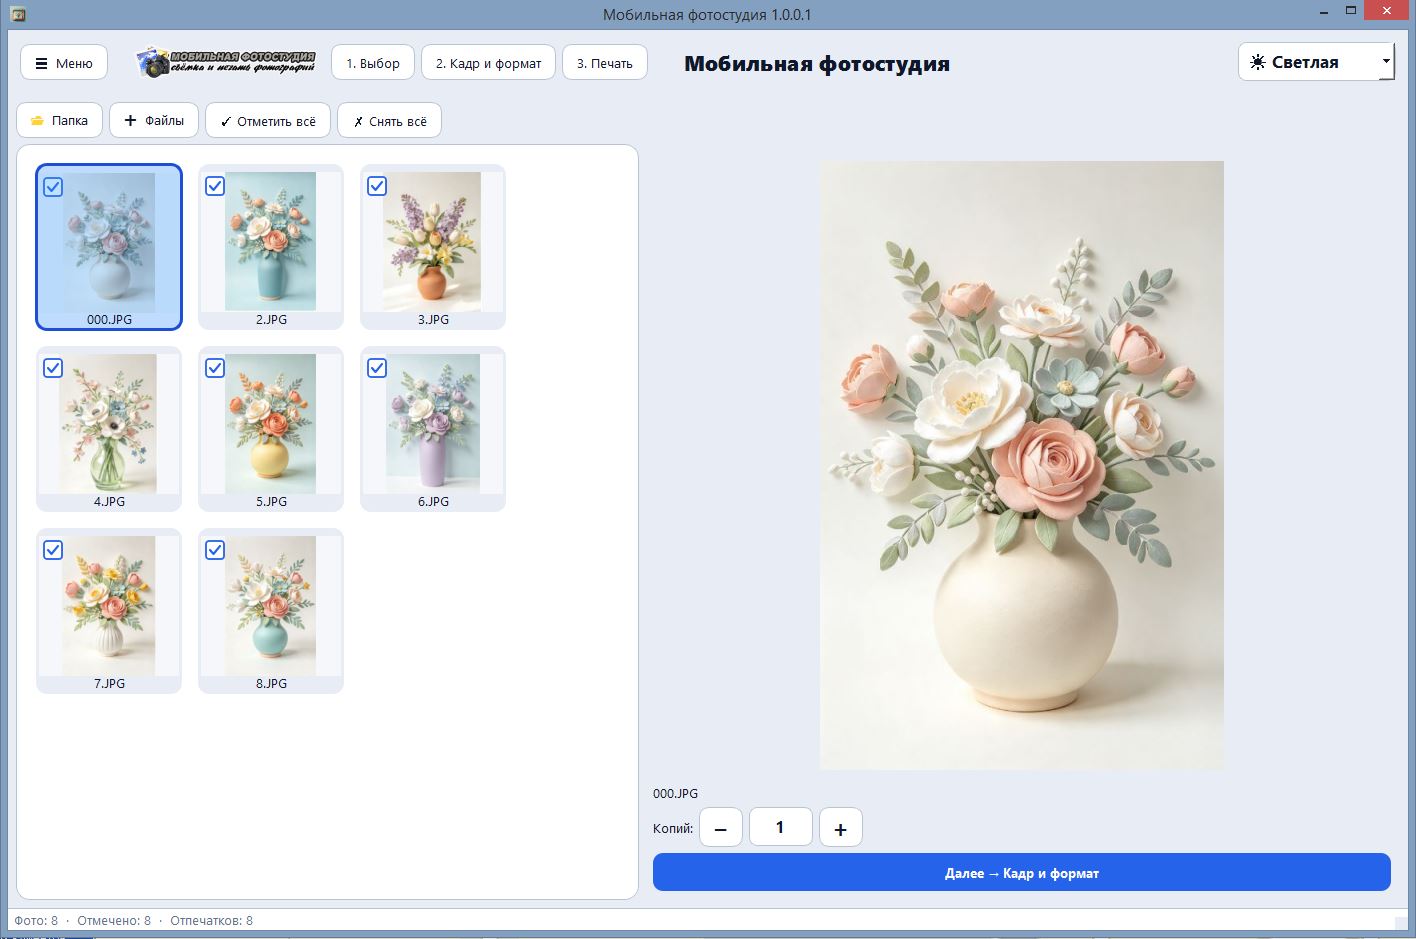Close the Мобильная фотостудия window
This screenshot has width=1416, height=939.
click(1388, 11)
